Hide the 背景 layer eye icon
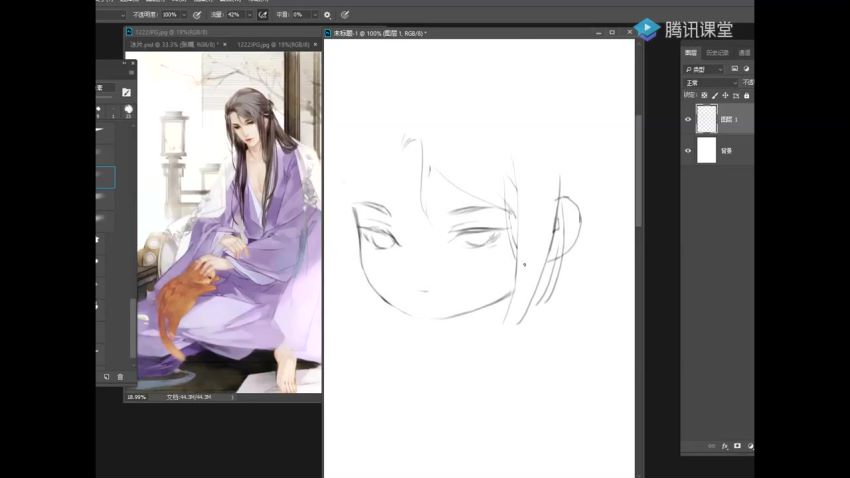 (688, 151)
